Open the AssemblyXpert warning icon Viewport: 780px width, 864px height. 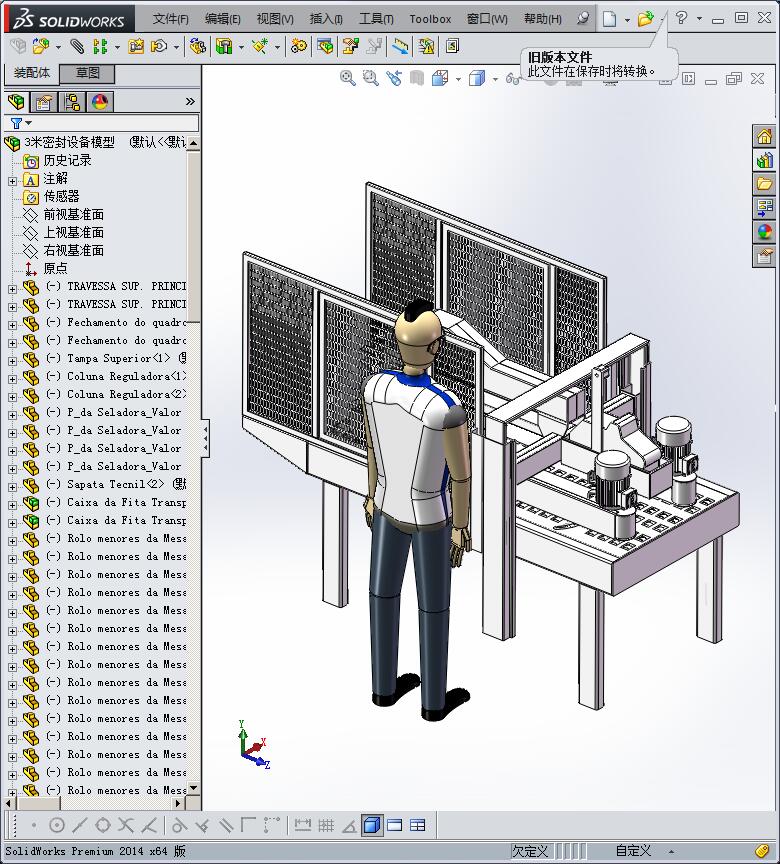426,46
